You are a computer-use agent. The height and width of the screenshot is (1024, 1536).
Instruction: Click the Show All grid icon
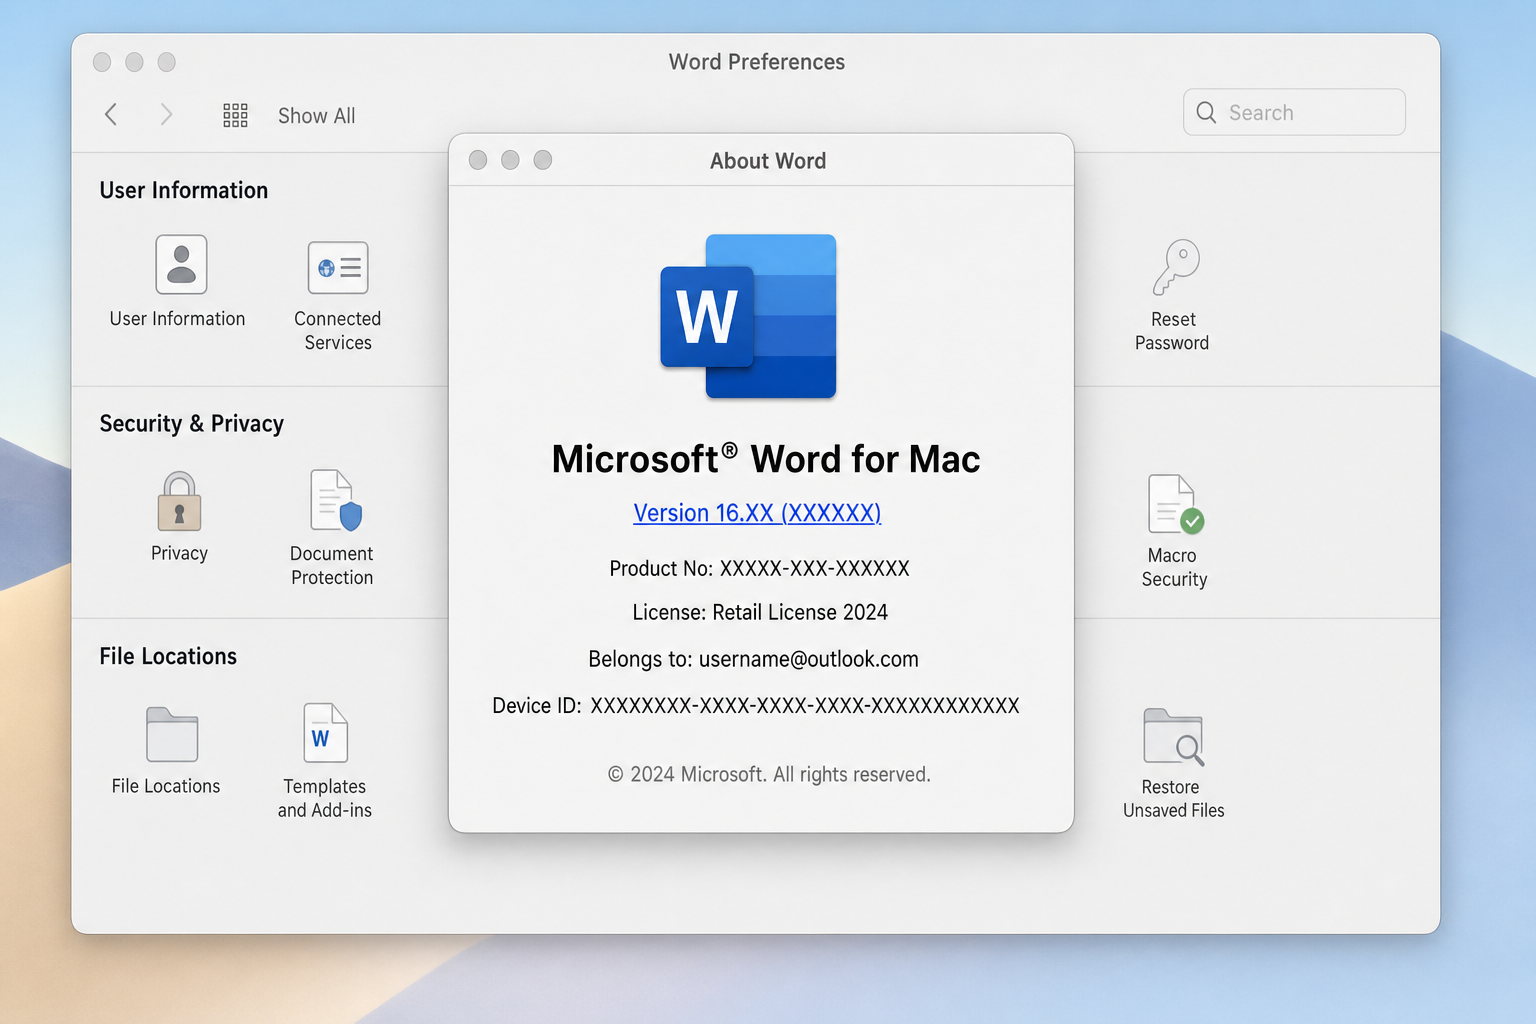tap(235, 115)
